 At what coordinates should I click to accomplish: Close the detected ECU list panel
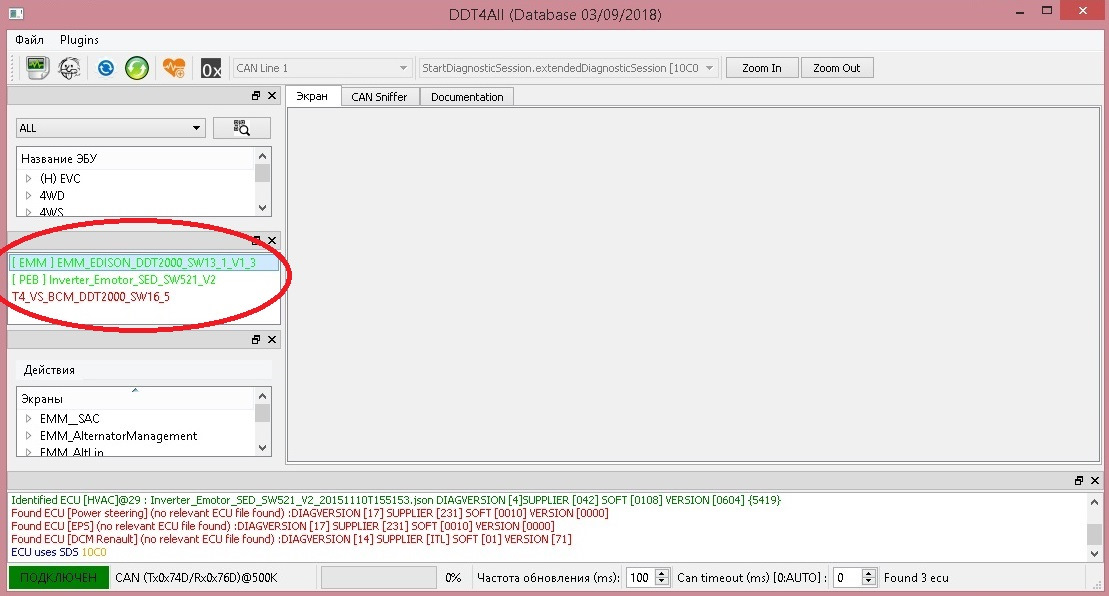[x=272, y=240]
